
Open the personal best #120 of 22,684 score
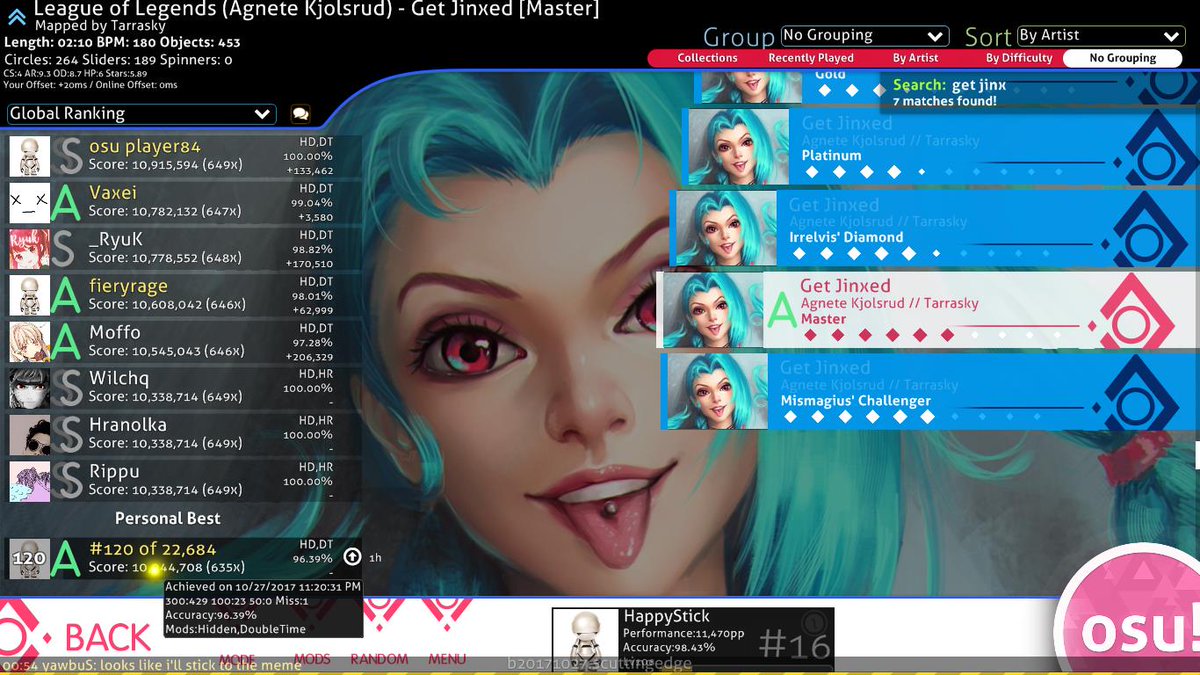pyautogui.click(x=185, y=559)
